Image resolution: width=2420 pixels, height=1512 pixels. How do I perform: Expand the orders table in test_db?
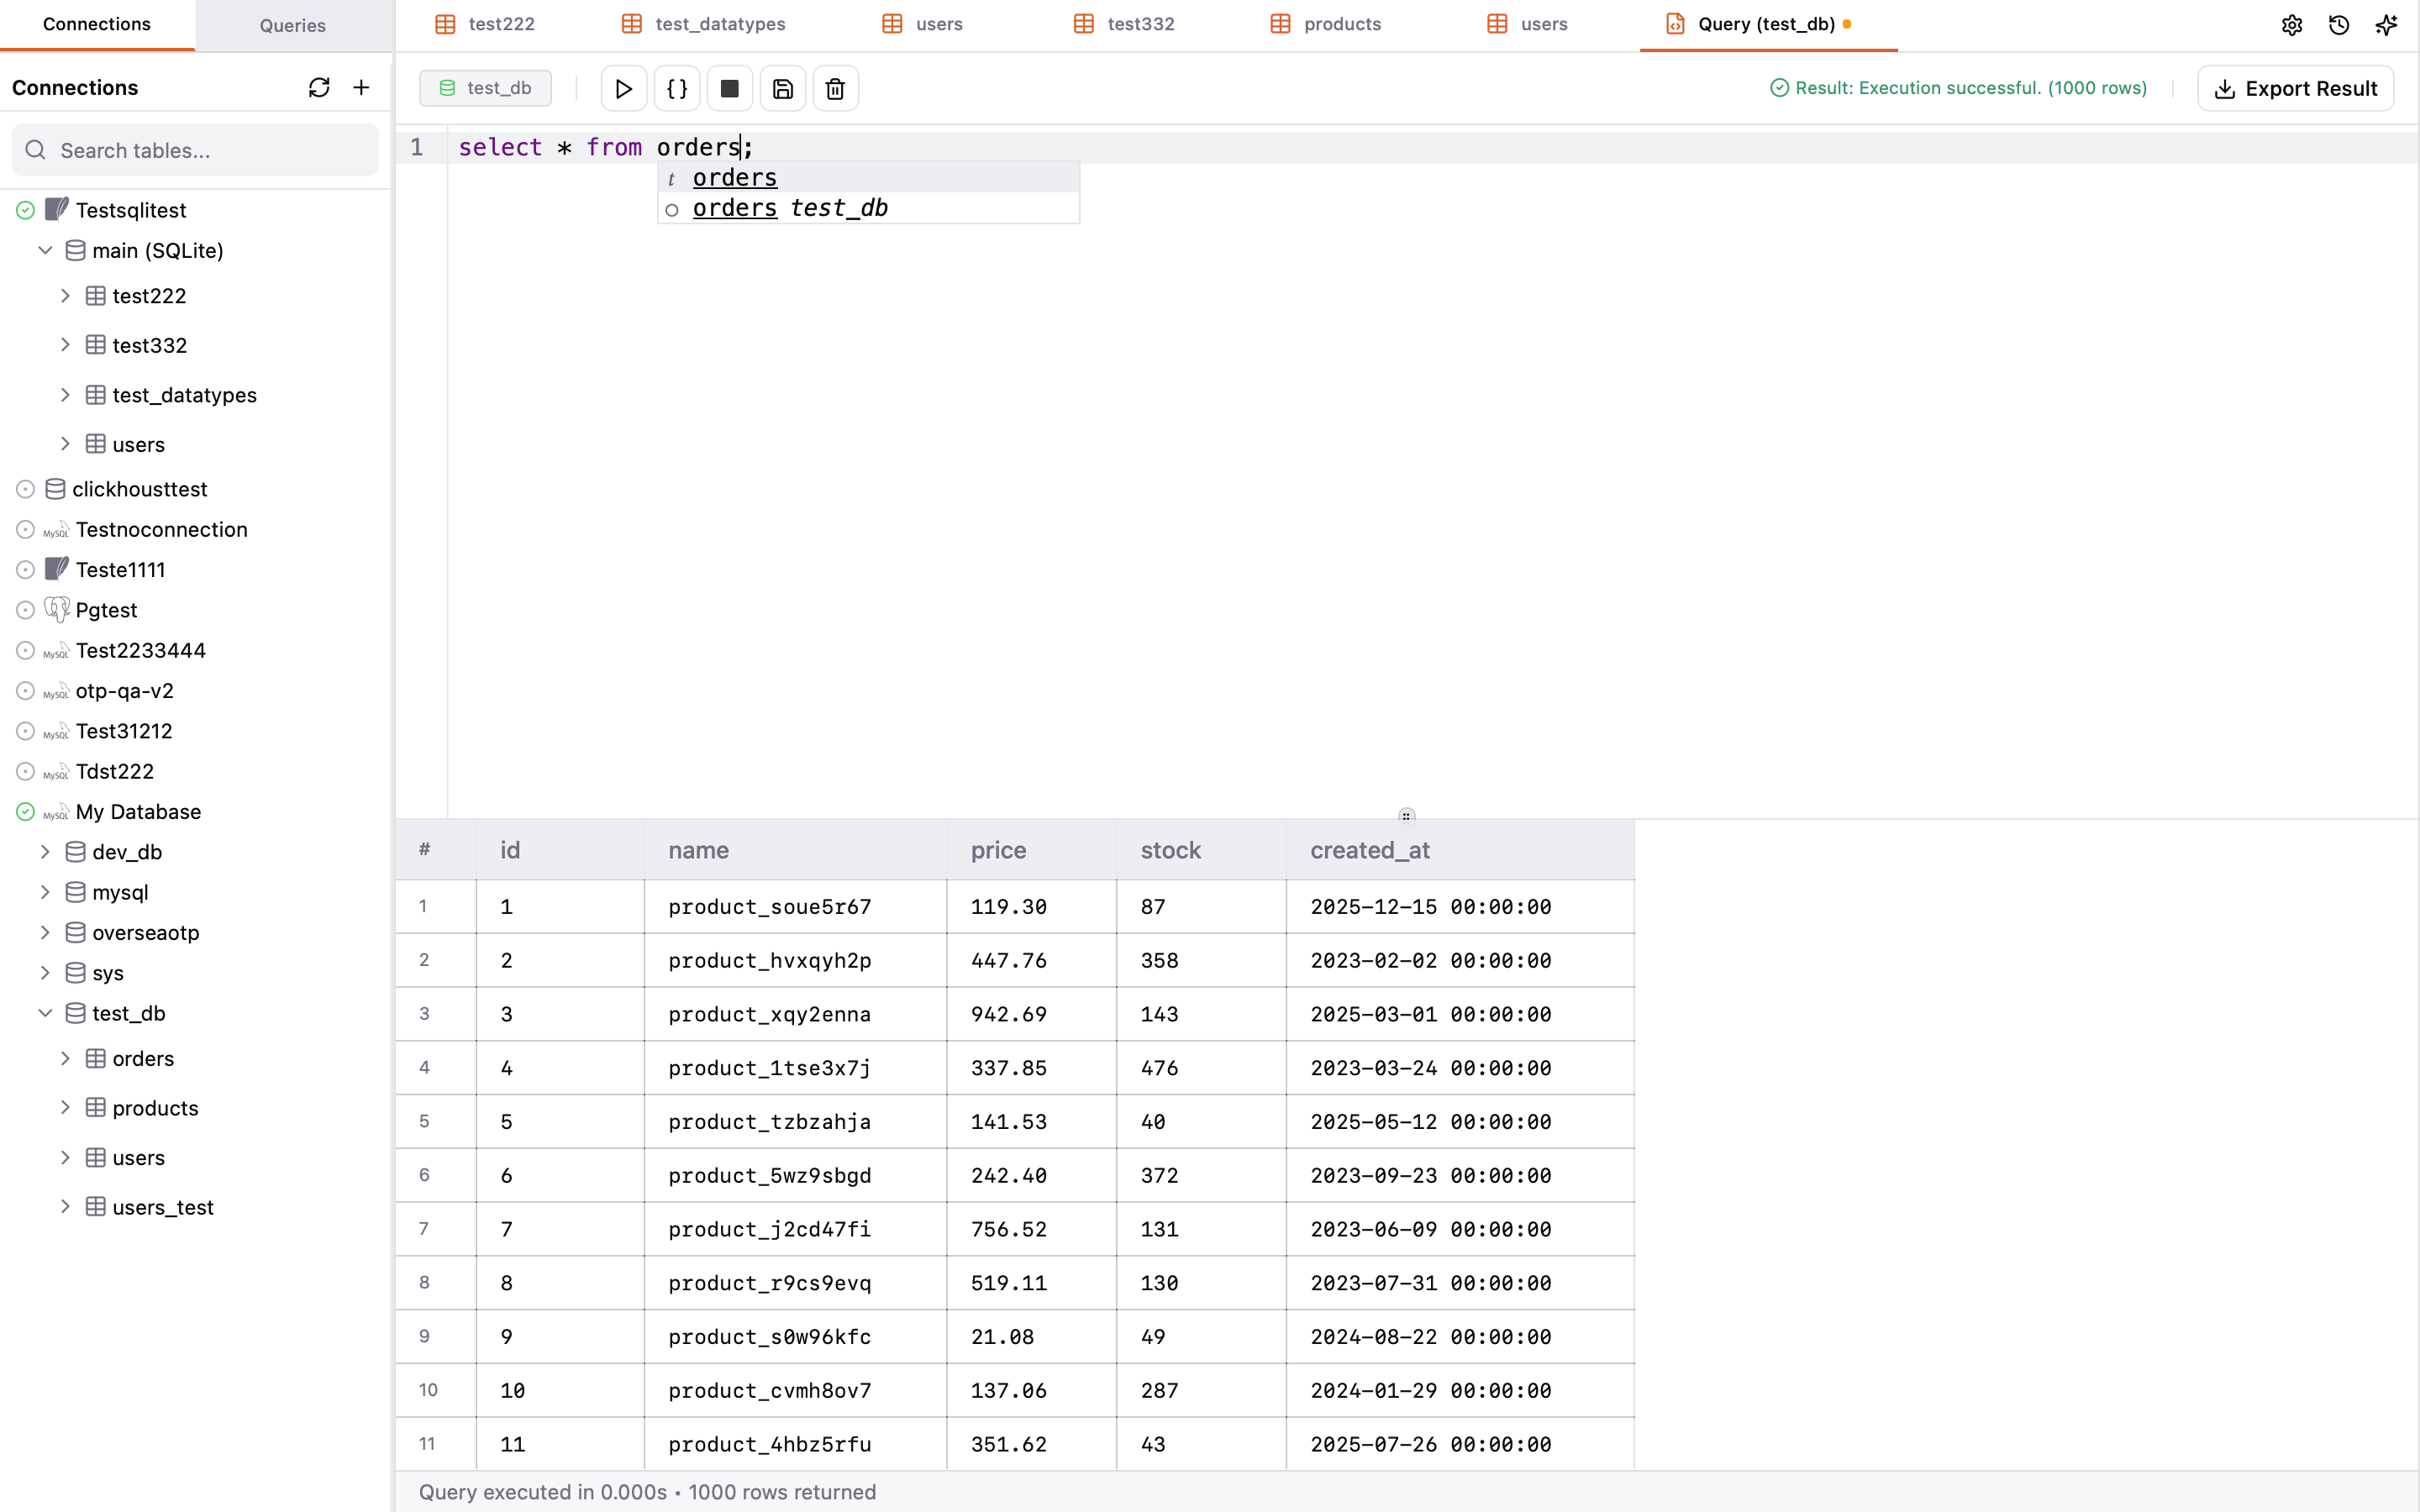coord(66,1058)
